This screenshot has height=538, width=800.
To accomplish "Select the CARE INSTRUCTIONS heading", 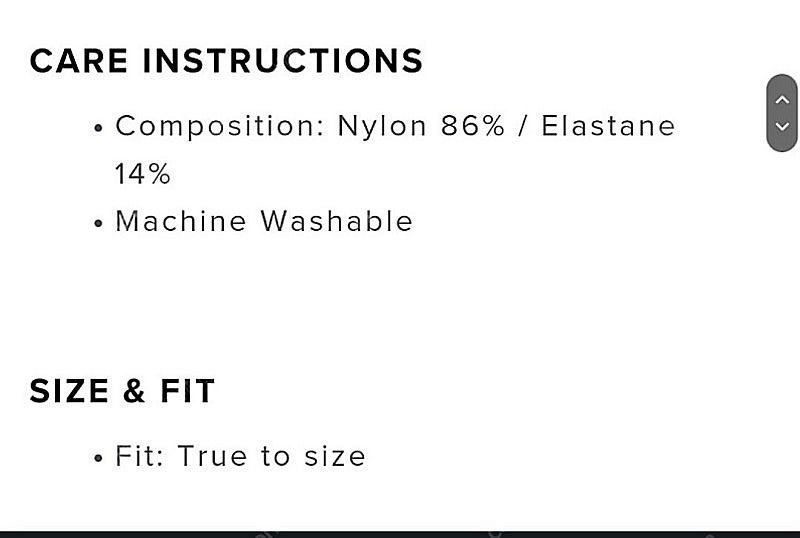I will [227, 61].
